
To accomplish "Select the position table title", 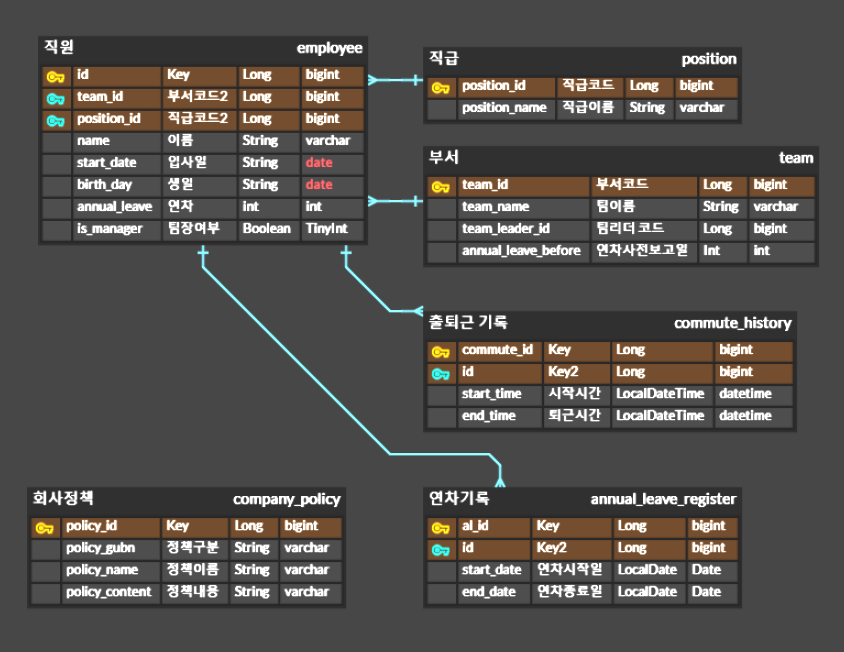I will coord(709,59).
